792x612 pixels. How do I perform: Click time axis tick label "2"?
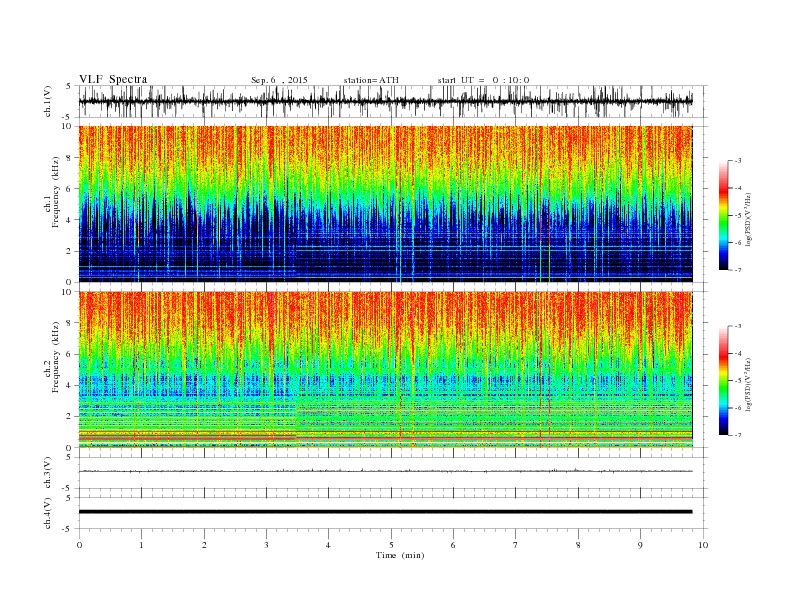tap(204, 545)
